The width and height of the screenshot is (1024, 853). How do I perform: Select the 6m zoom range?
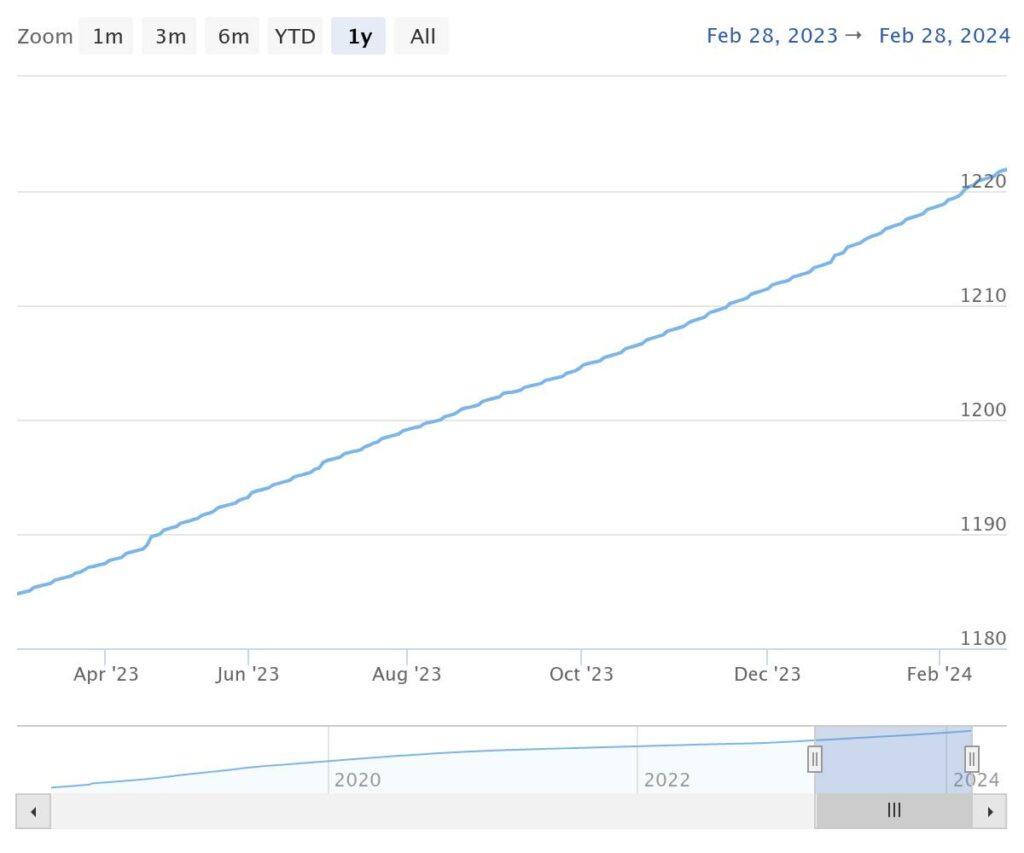pyautogui.click(x=232, y=36)
